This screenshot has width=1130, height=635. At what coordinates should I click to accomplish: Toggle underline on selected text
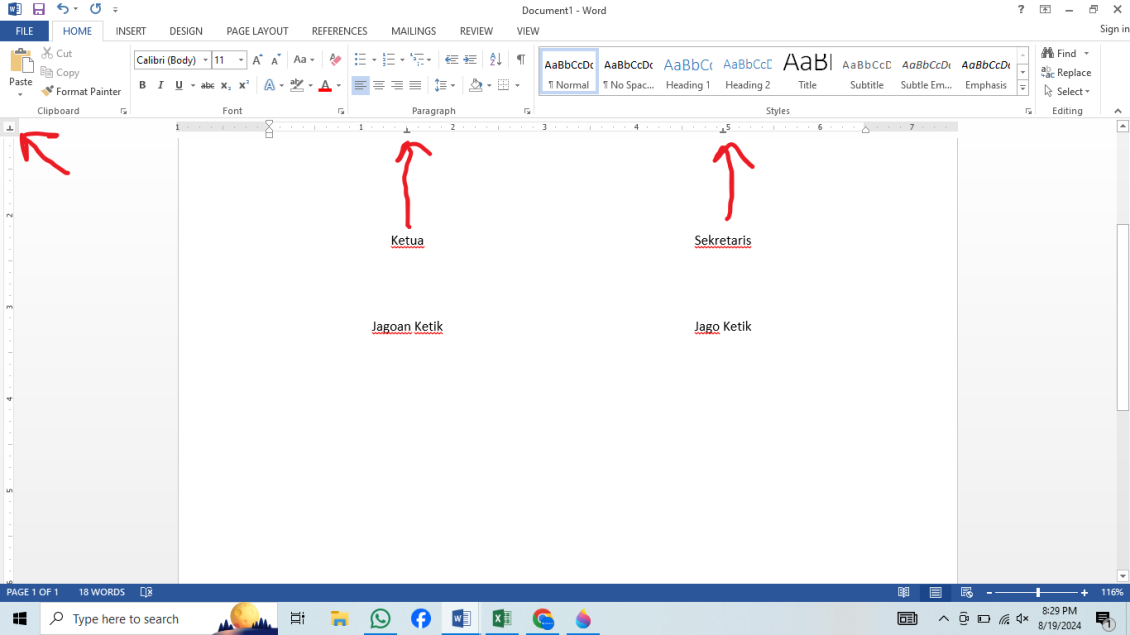pos(177,85)
